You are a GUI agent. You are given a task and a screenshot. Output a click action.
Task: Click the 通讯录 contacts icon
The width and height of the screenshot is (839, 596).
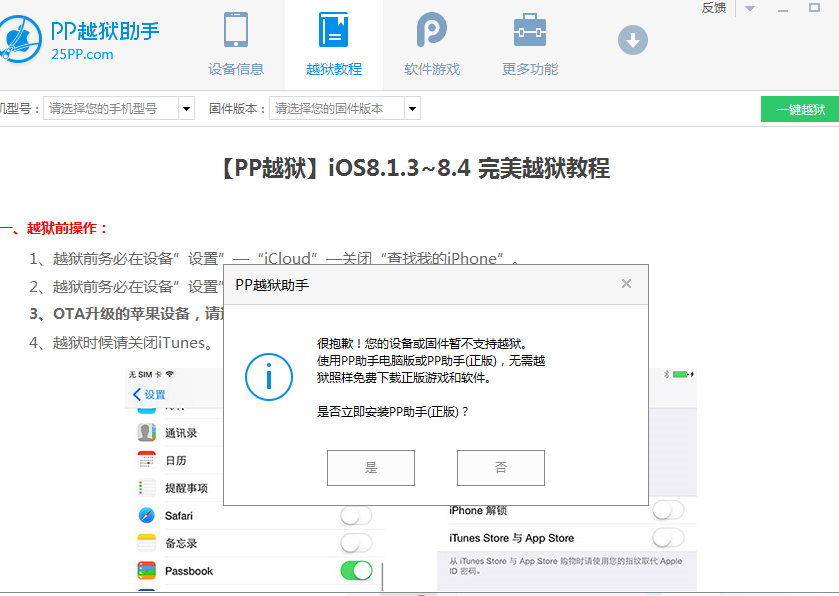coord(146,432)
